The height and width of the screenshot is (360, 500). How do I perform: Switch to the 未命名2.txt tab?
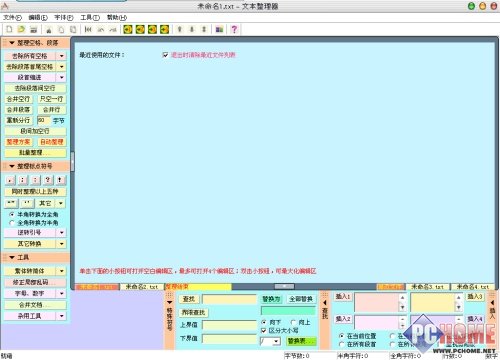[142, 287]
